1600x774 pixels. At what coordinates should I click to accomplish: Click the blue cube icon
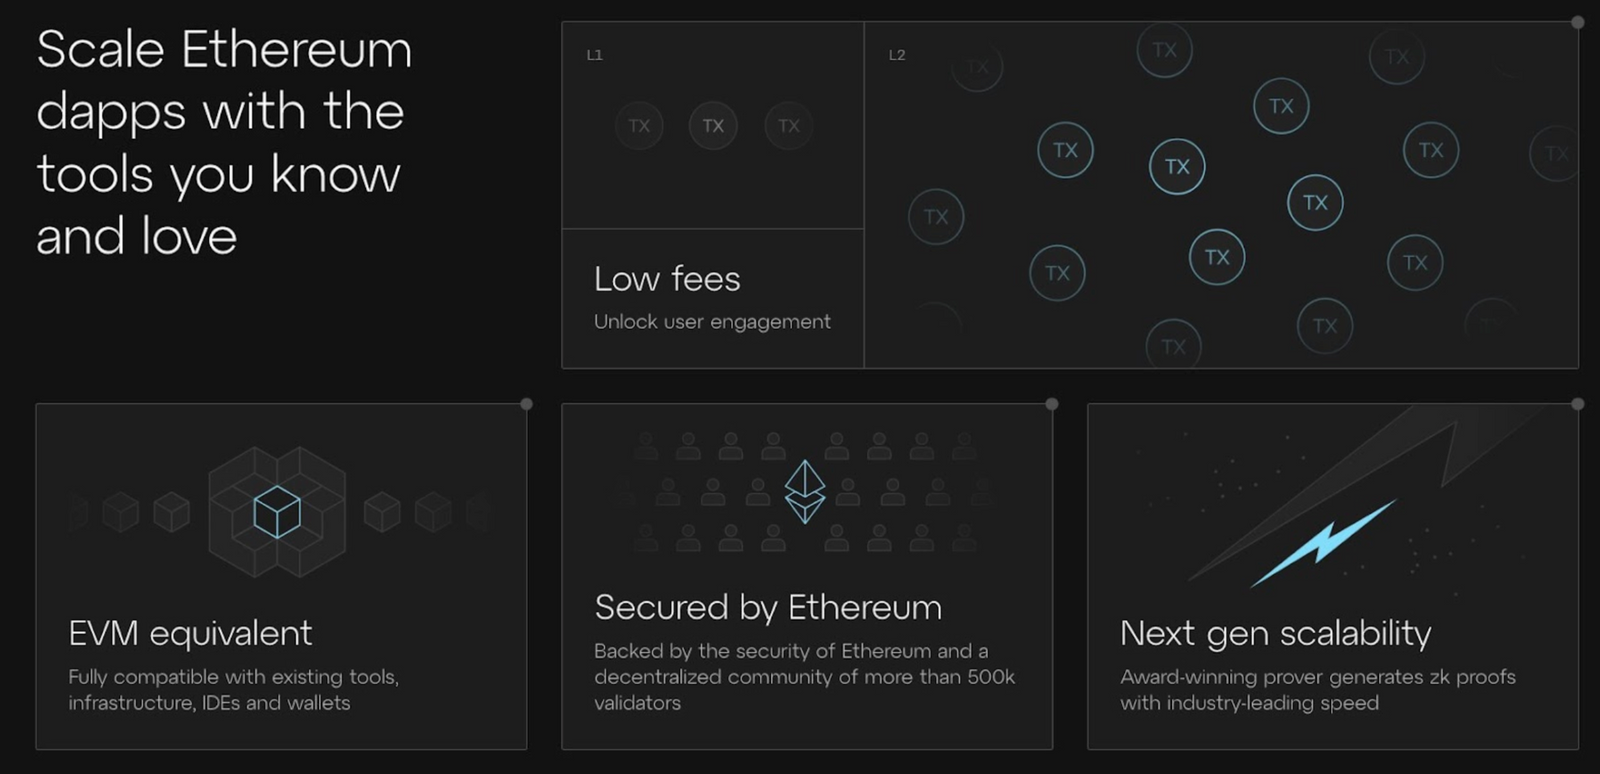point(277,512)
